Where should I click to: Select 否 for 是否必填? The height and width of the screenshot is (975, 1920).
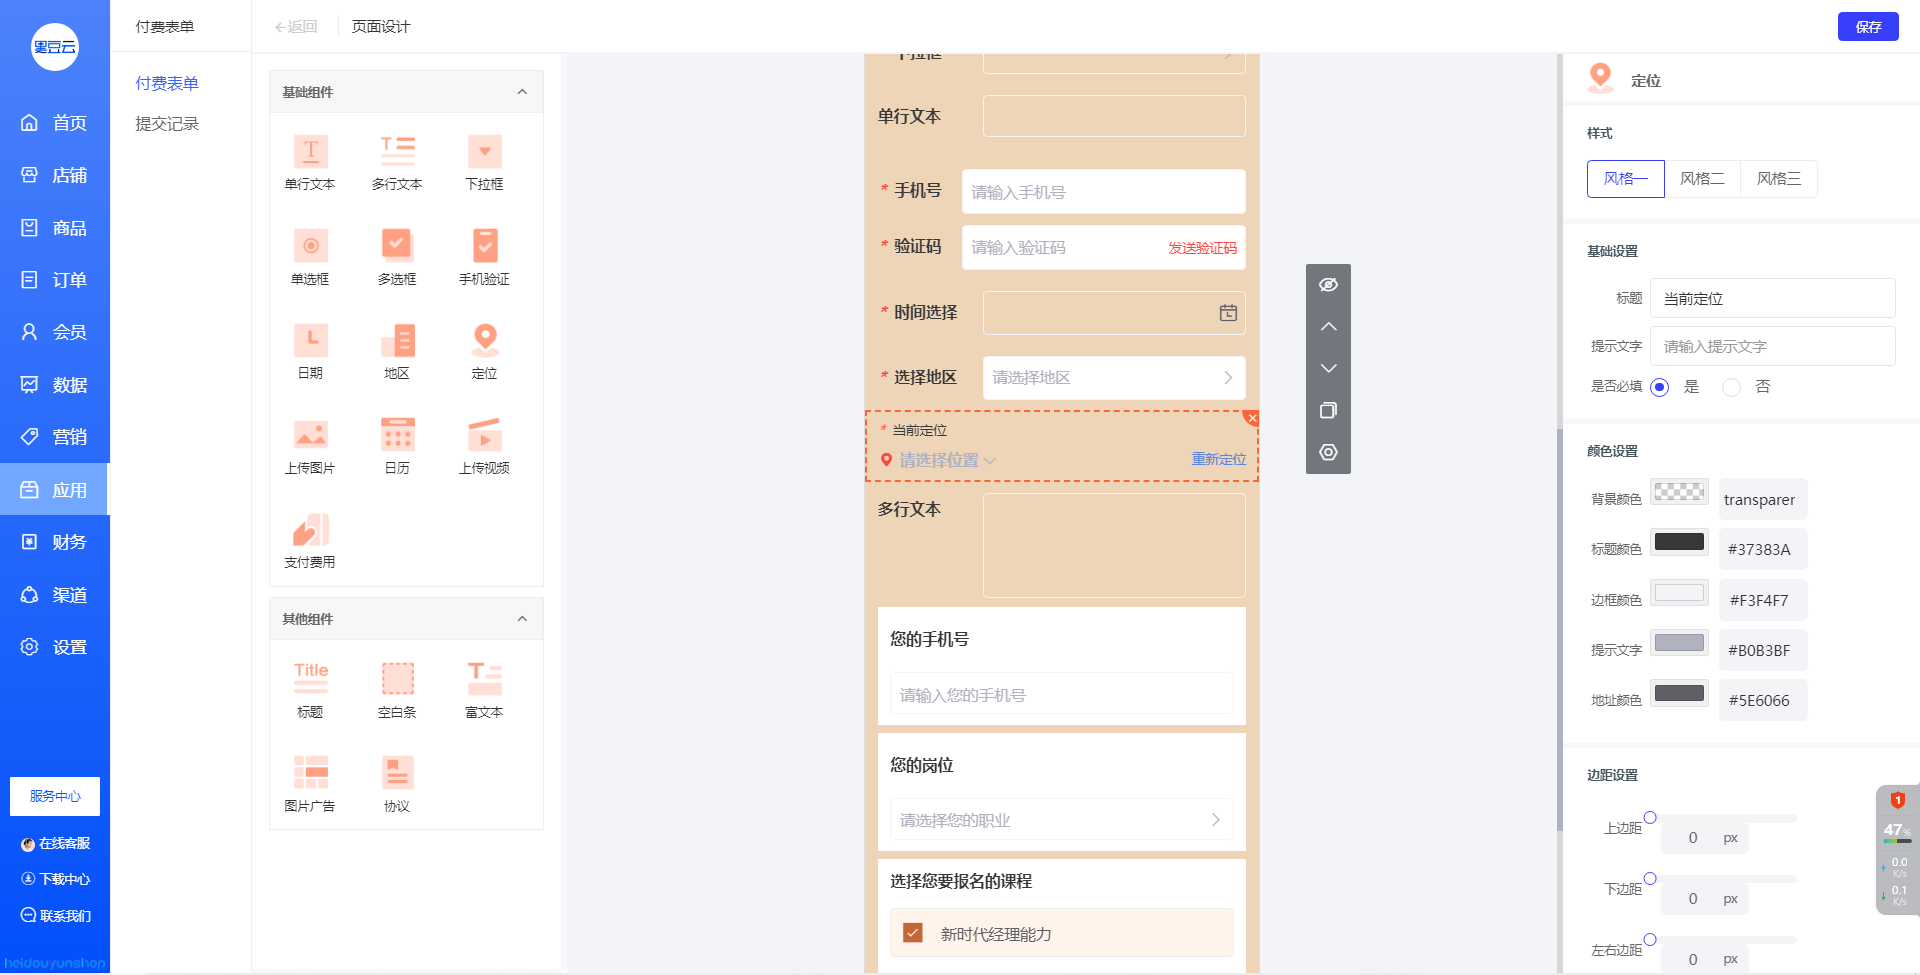coord(1731,387)
